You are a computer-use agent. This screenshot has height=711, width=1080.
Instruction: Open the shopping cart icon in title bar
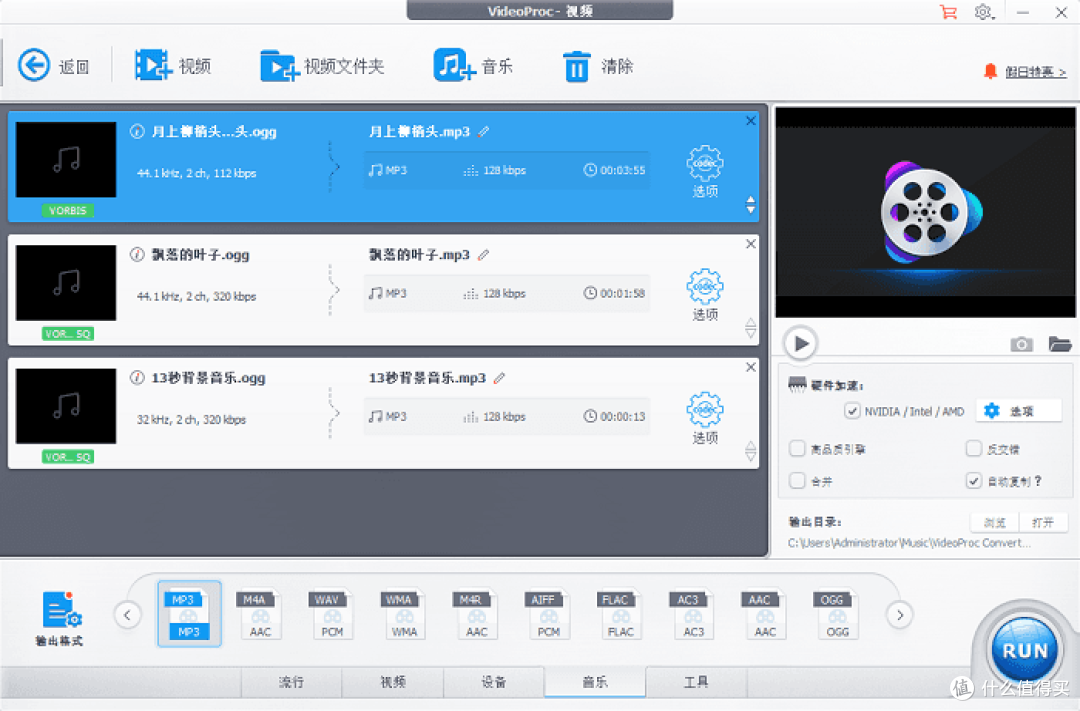click(x=948, y=12)
